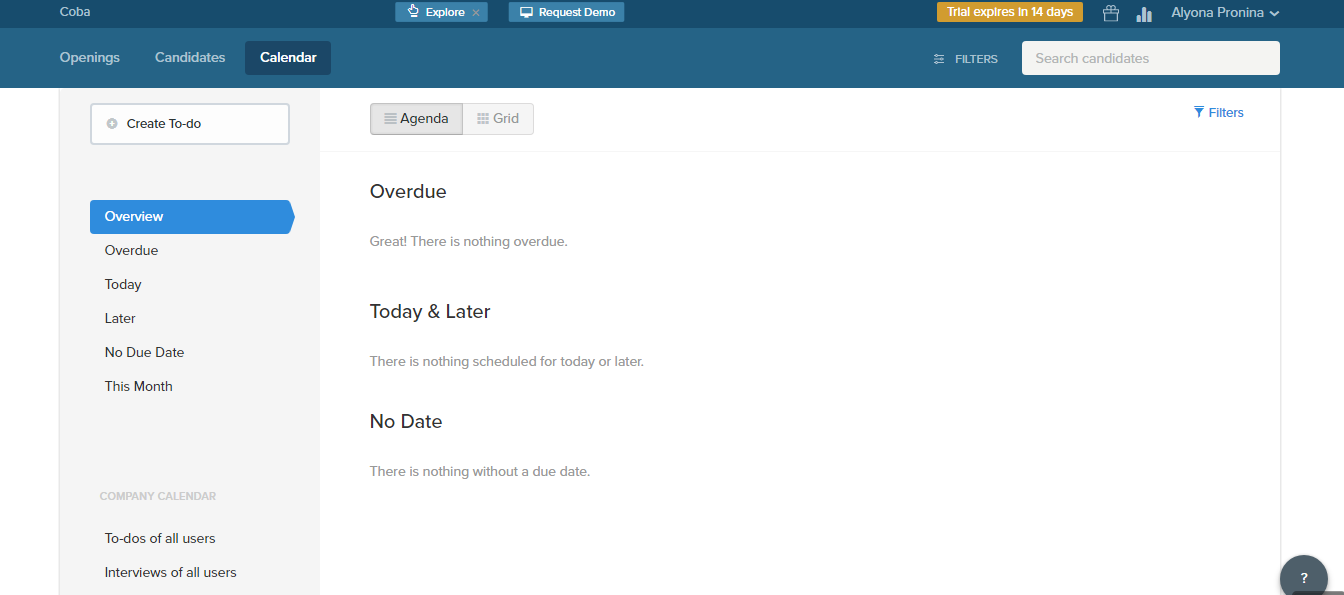Viewport: 1344px width, 595px height.
Task: Click the Coba company name
Action: pos(75,13)
